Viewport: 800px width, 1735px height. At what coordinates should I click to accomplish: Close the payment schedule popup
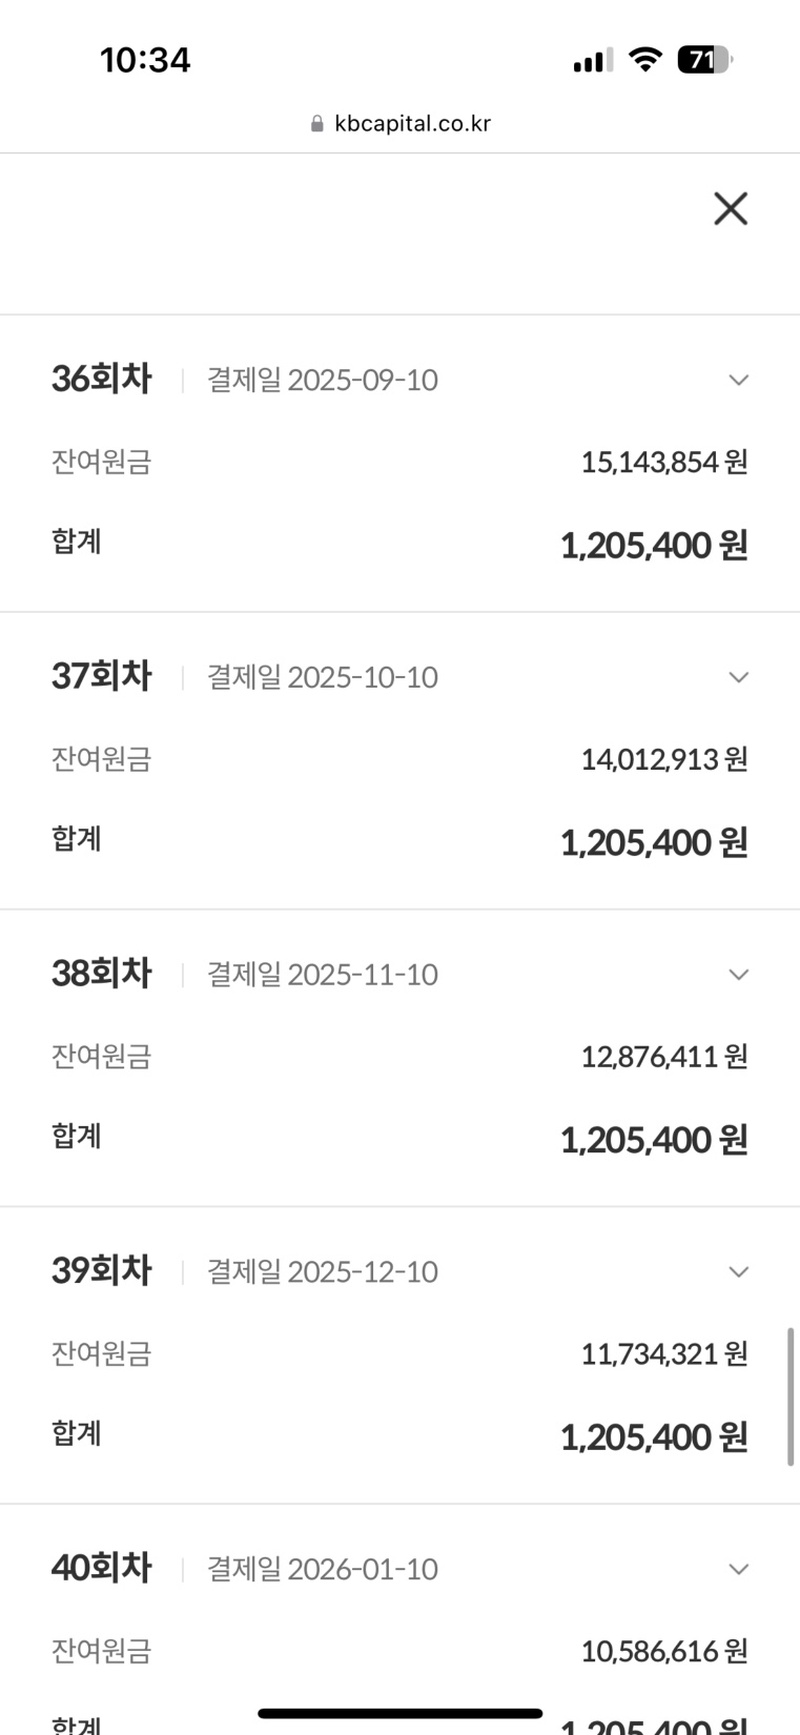pos(731,209)
